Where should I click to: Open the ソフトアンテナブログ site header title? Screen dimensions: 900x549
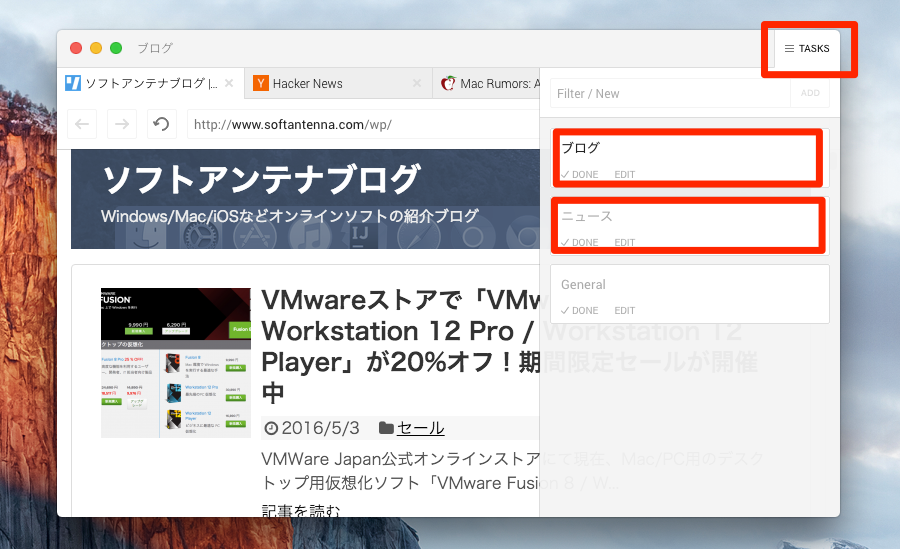pyautogui.click(x=261, y=179)
